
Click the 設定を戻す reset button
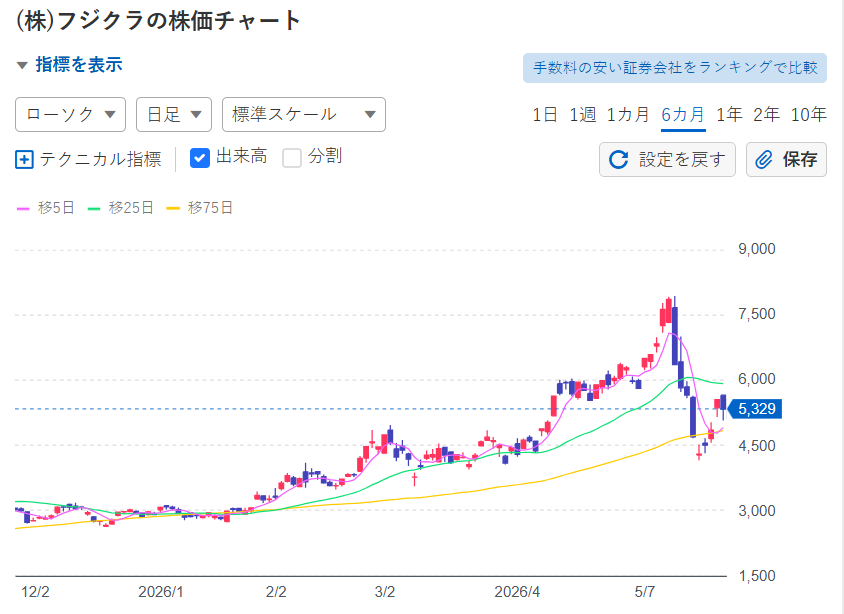(x=667, y=159)
